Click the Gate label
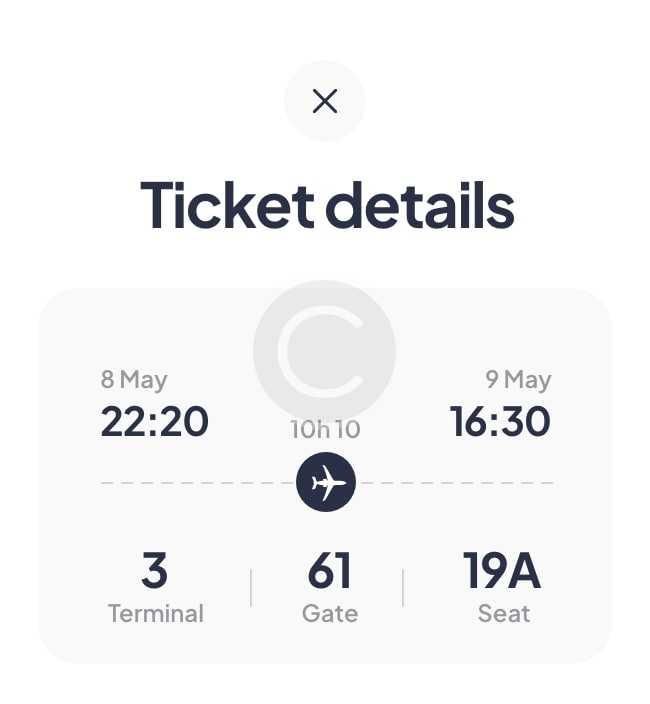The height and width of the screenshot is (704, 650). coord(329,613)
